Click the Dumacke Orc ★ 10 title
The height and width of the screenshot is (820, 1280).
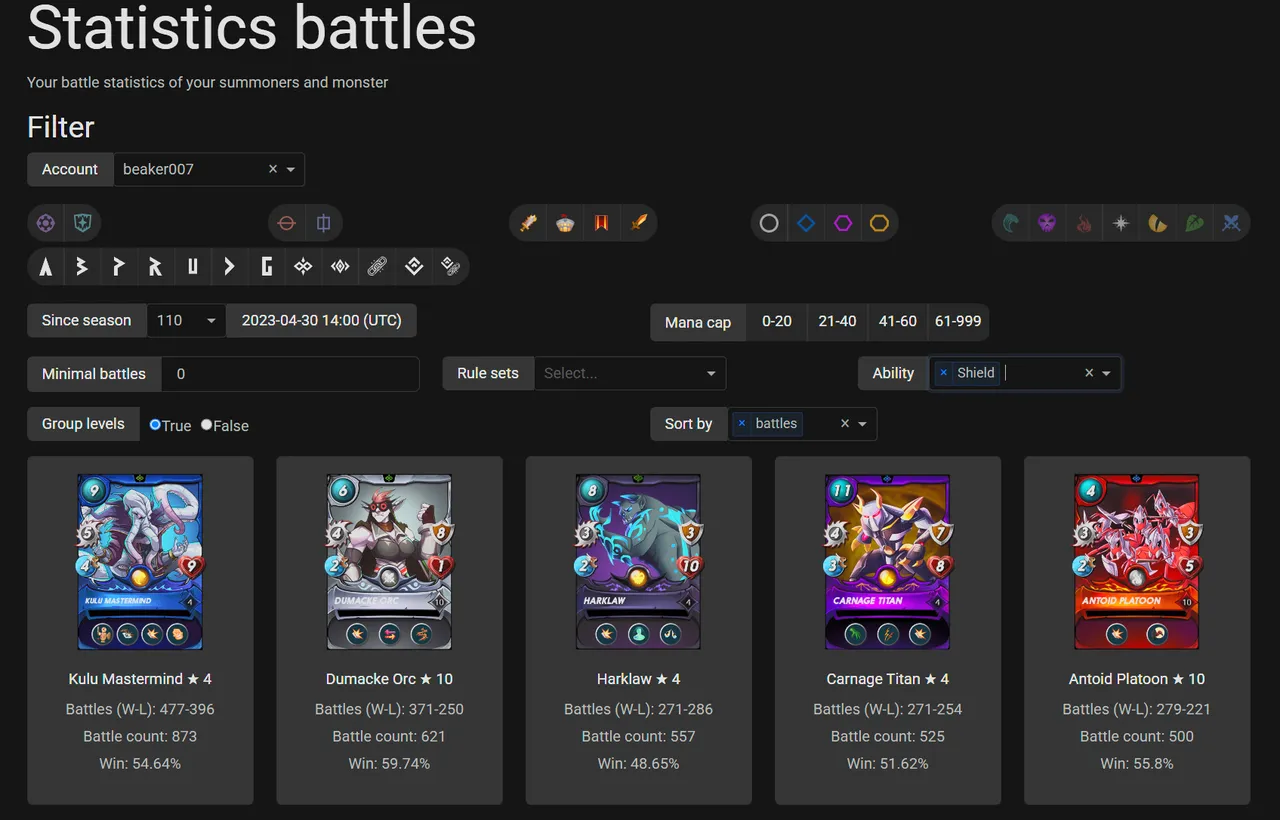tap(389, 679)
